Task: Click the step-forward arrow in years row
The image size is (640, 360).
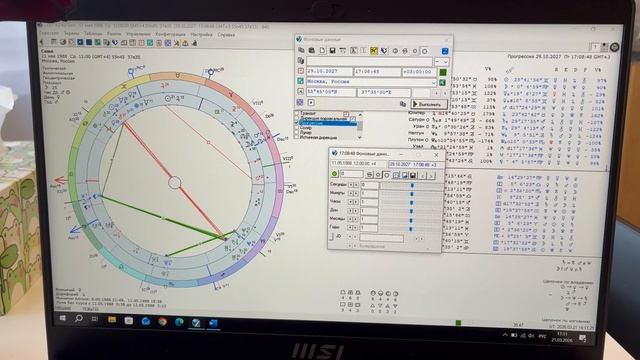Action: point(356,227)
